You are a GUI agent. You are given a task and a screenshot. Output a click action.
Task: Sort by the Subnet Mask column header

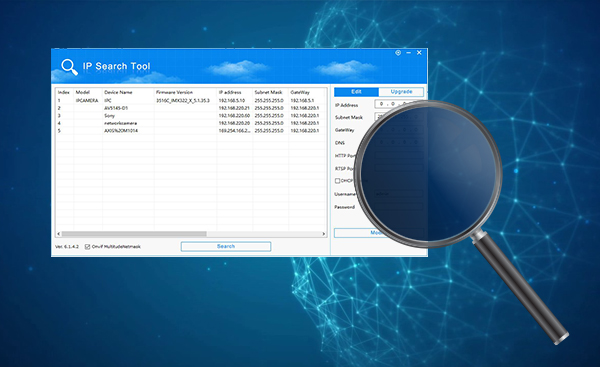(x=268, y=92)
